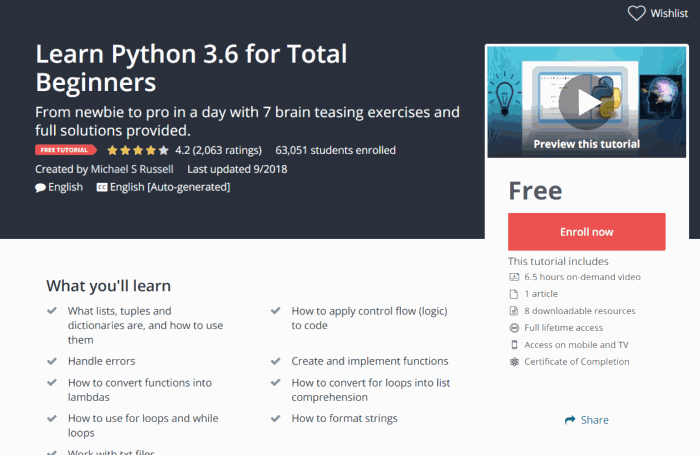The height and width of the screenshot is (455, 700).
Task: Click the 8 downloadable resources text
Action: (579, 311)
